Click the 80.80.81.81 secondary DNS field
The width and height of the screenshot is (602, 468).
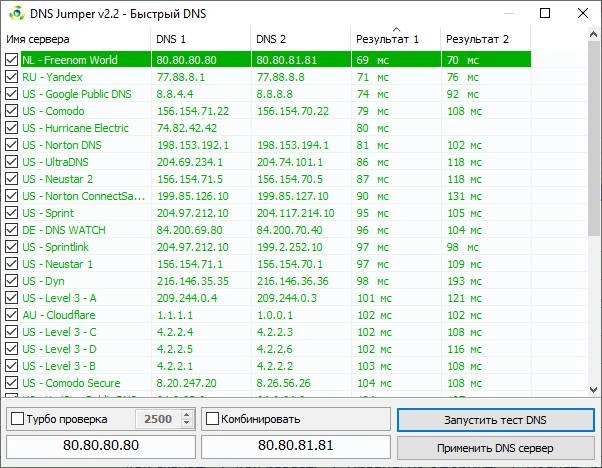tap(296, 445)
